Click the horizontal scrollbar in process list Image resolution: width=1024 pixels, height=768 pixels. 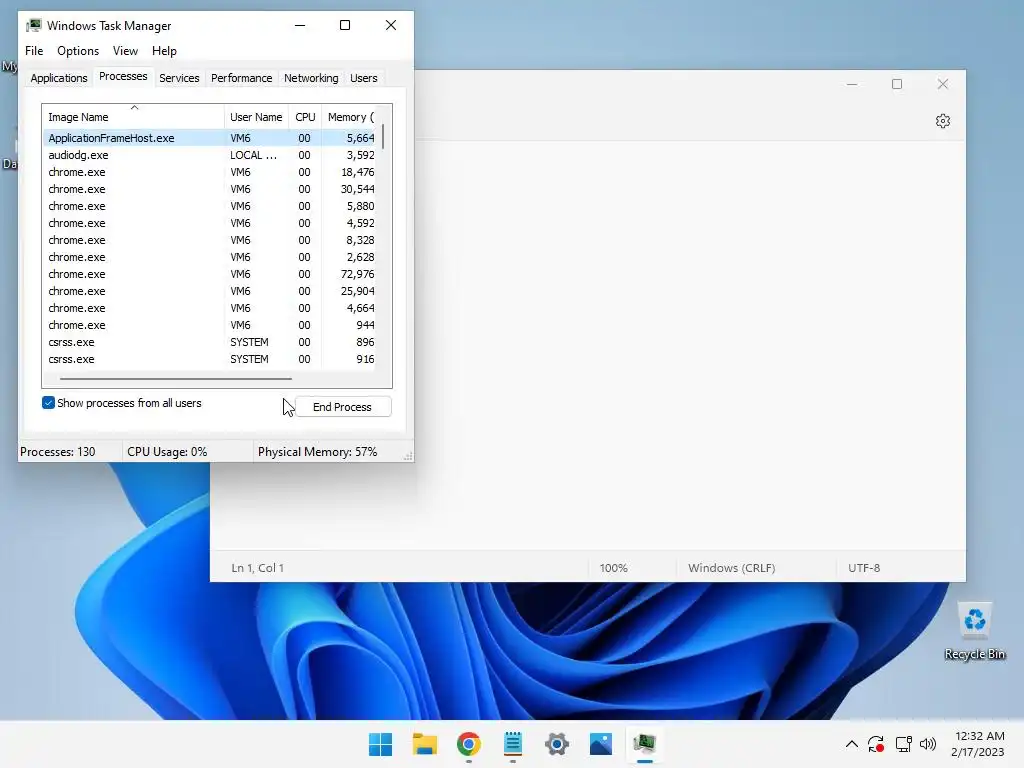point(175,378)
